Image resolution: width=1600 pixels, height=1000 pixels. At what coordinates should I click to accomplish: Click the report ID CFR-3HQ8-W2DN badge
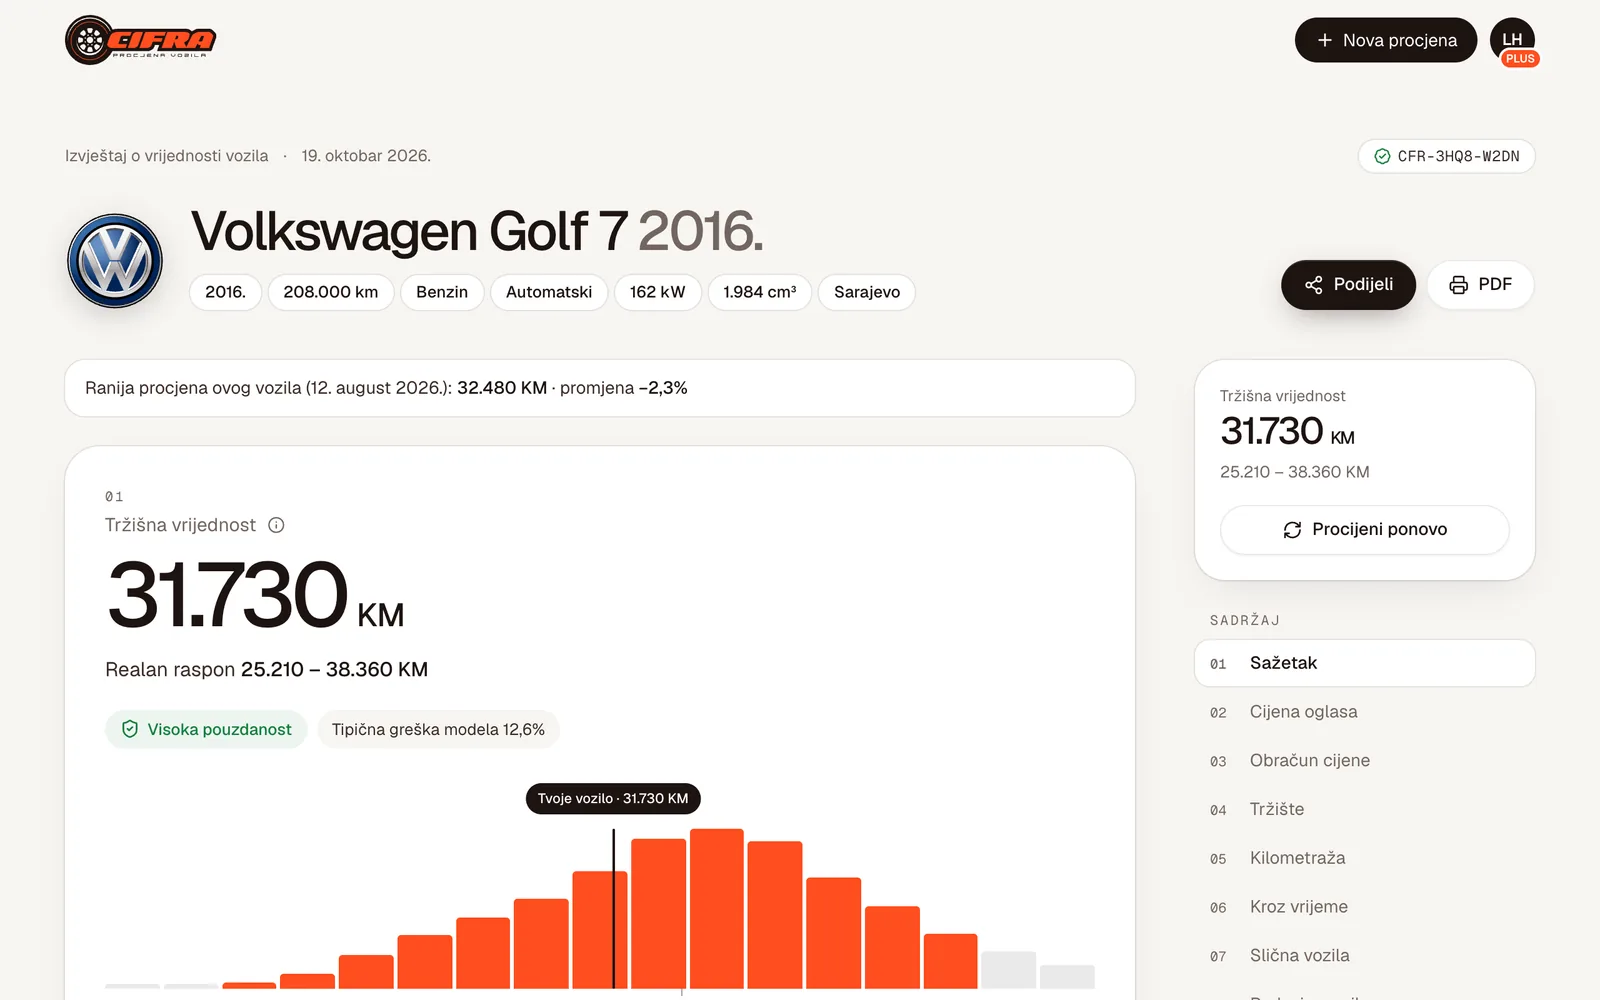tap(1446, 156)
